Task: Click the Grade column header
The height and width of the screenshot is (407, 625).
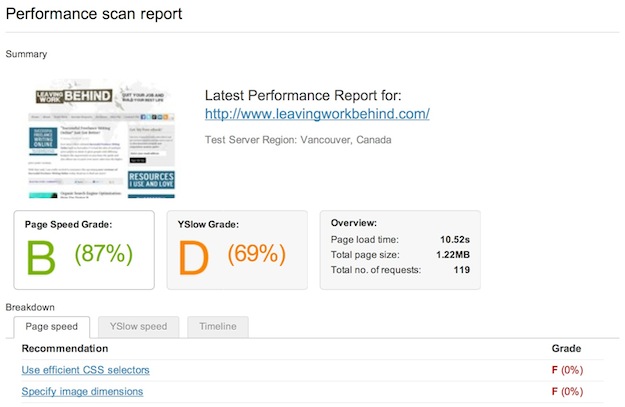Action: click(x=566, y=348)
